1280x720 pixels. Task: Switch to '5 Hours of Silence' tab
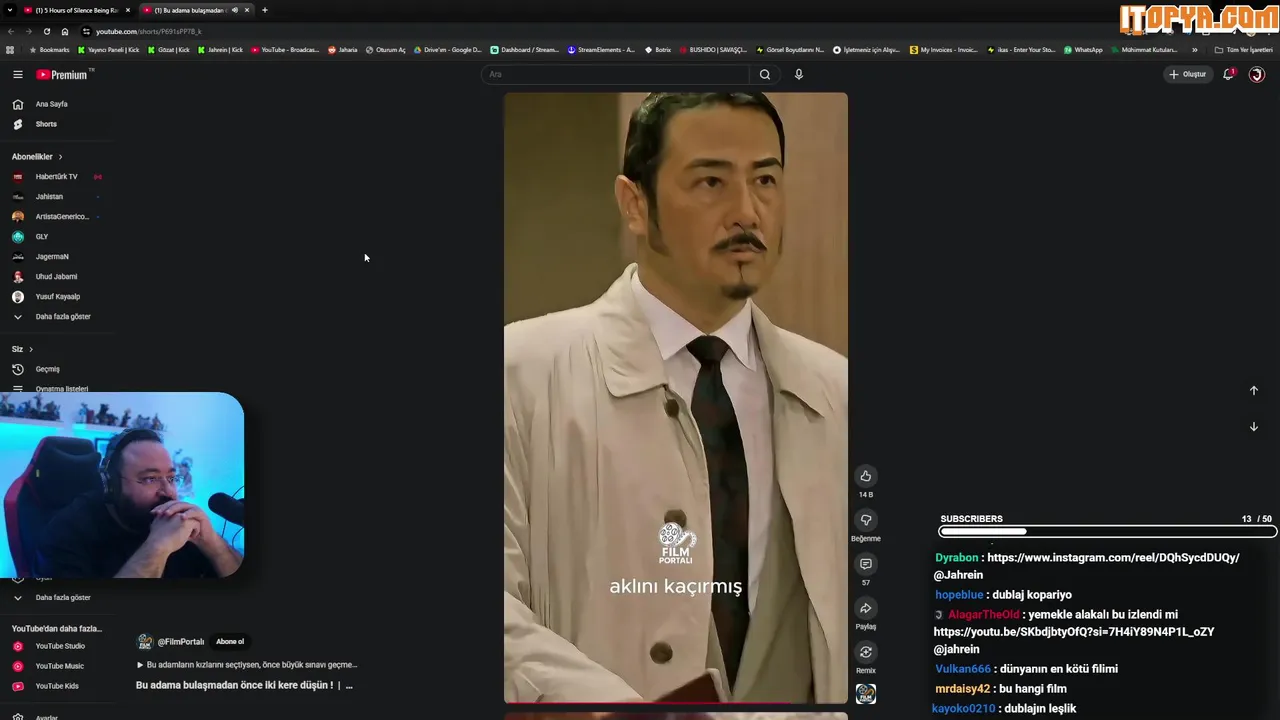click(x=76, y=10)
